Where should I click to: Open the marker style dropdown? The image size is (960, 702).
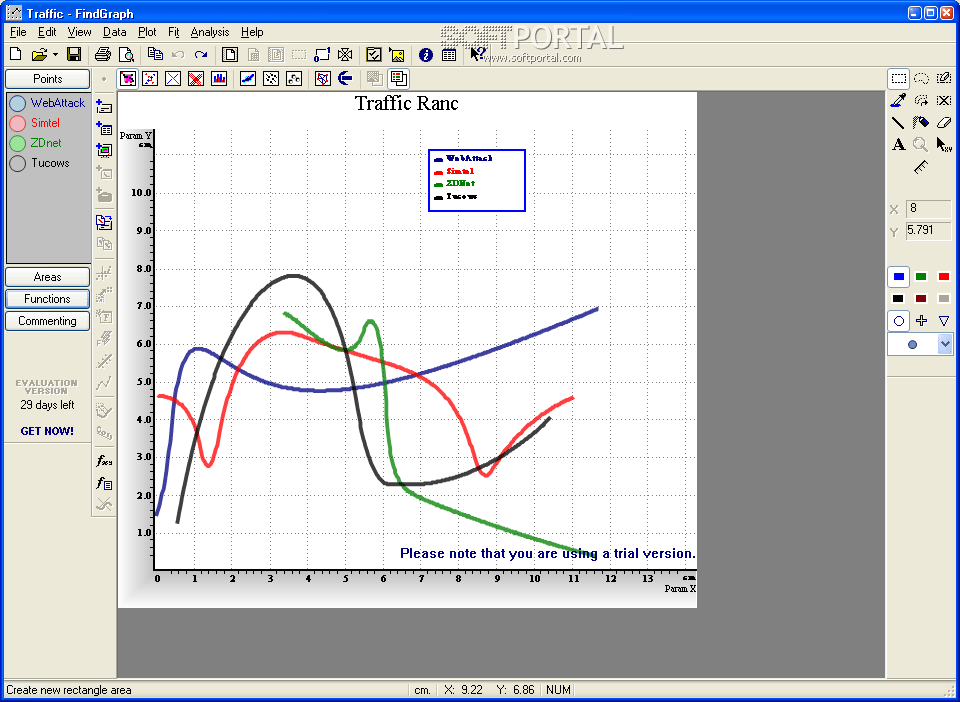pyautogui.click(x=945, y=344)
